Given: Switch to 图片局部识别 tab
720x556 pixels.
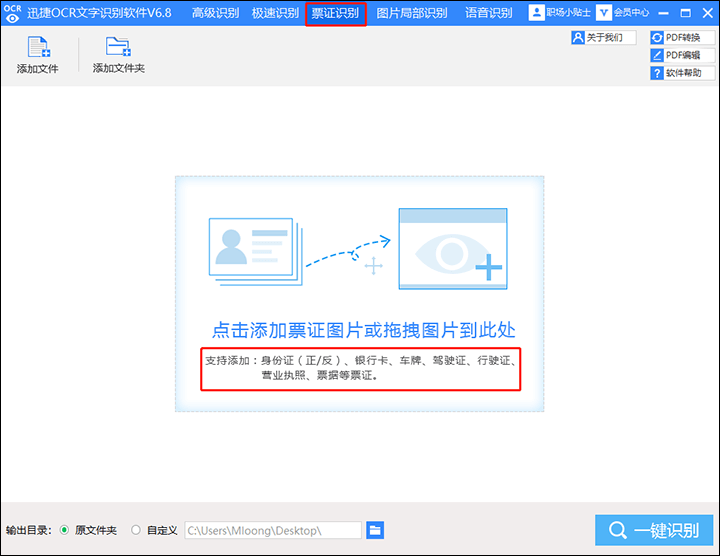Looking at the screenshot, I should pos(412,13).
